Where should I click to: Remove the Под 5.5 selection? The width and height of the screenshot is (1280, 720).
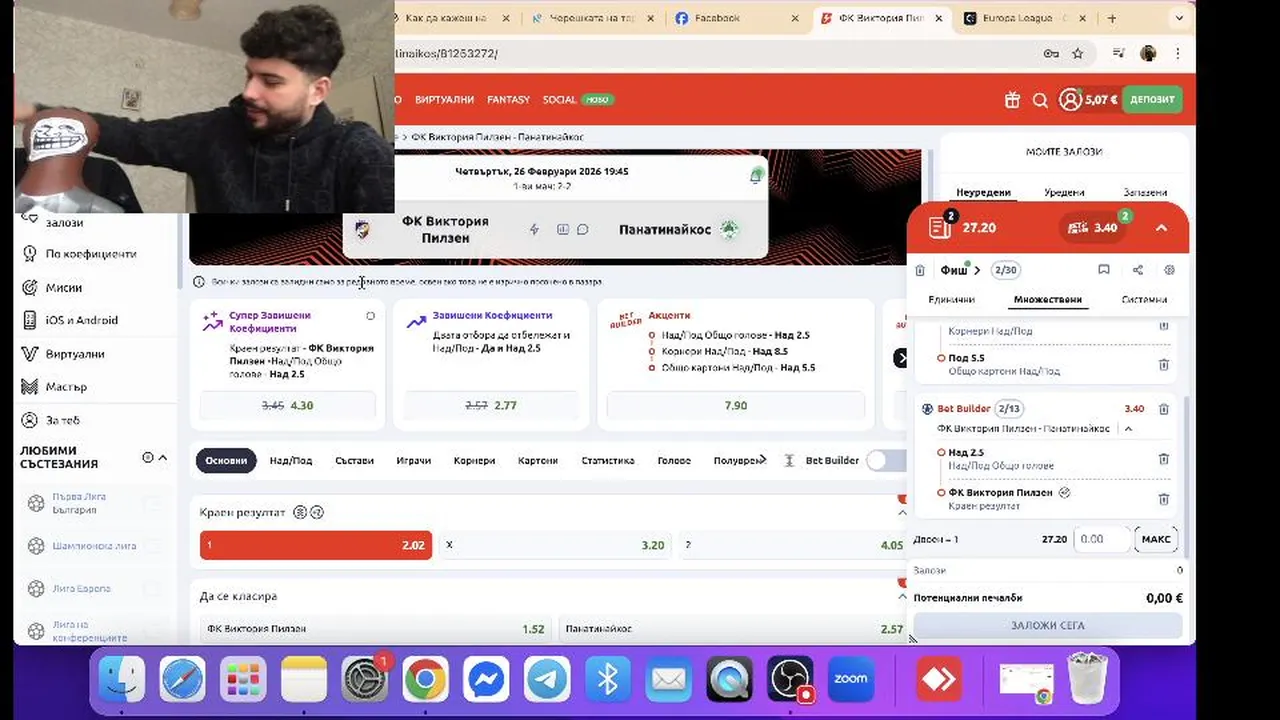(1163, 365)
